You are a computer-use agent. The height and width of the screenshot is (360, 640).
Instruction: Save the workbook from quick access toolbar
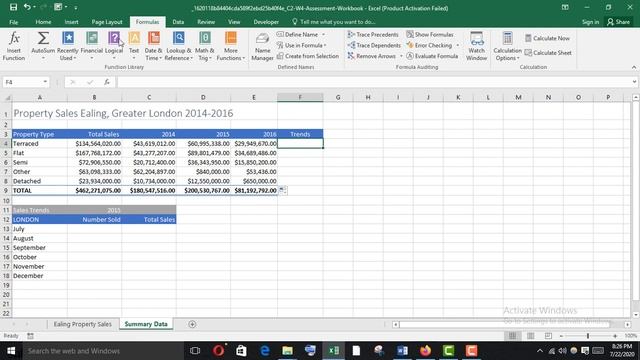[13, 7]
